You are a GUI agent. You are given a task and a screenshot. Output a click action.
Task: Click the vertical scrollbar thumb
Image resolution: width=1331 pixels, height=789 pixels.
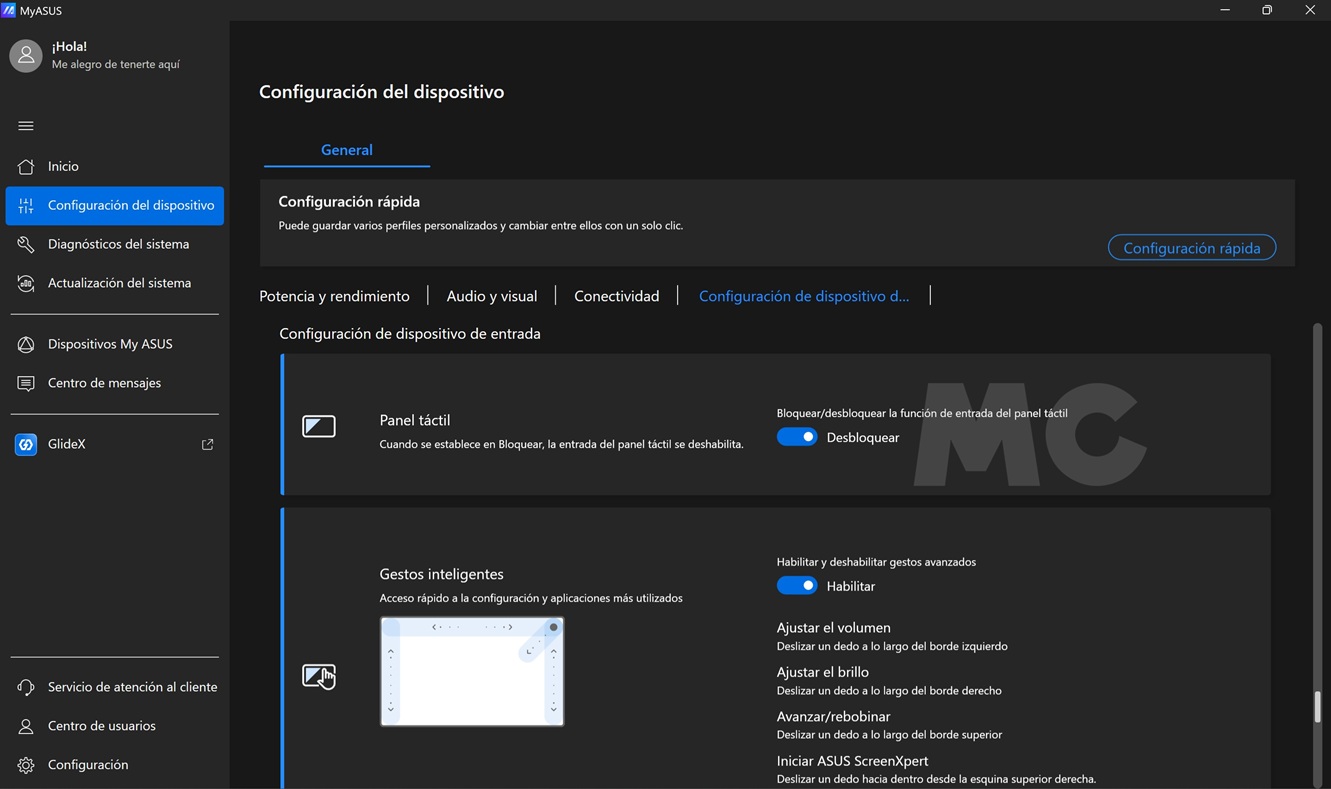1317,706
